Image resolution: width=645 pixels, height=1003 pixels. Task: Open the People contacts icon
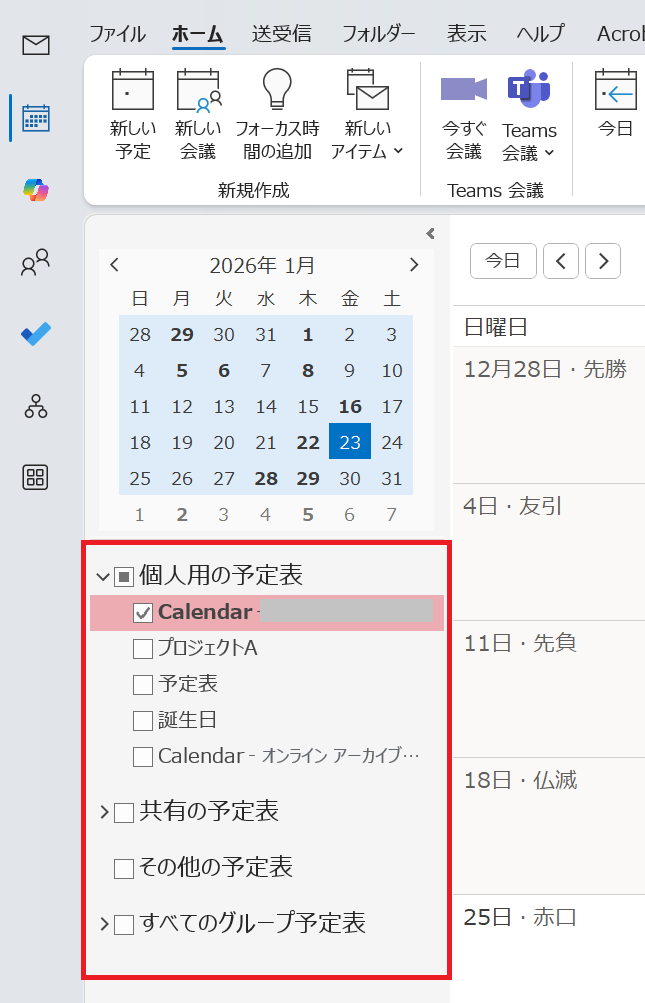(x=36, y=262)
